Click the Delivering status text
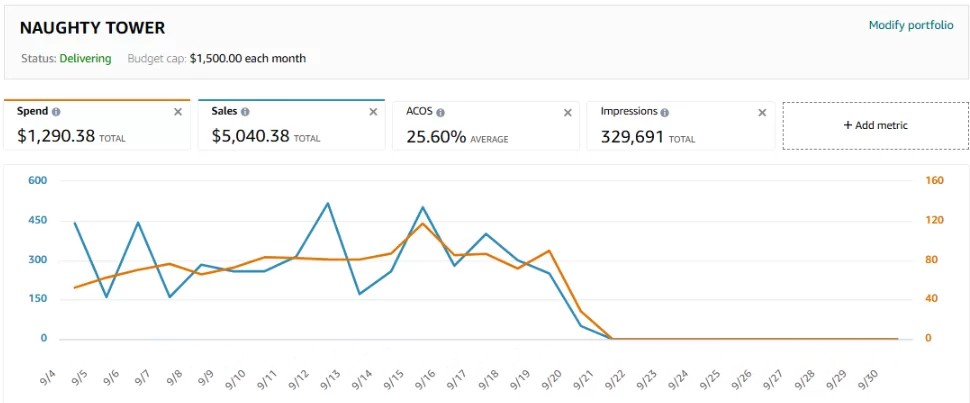 85,58
